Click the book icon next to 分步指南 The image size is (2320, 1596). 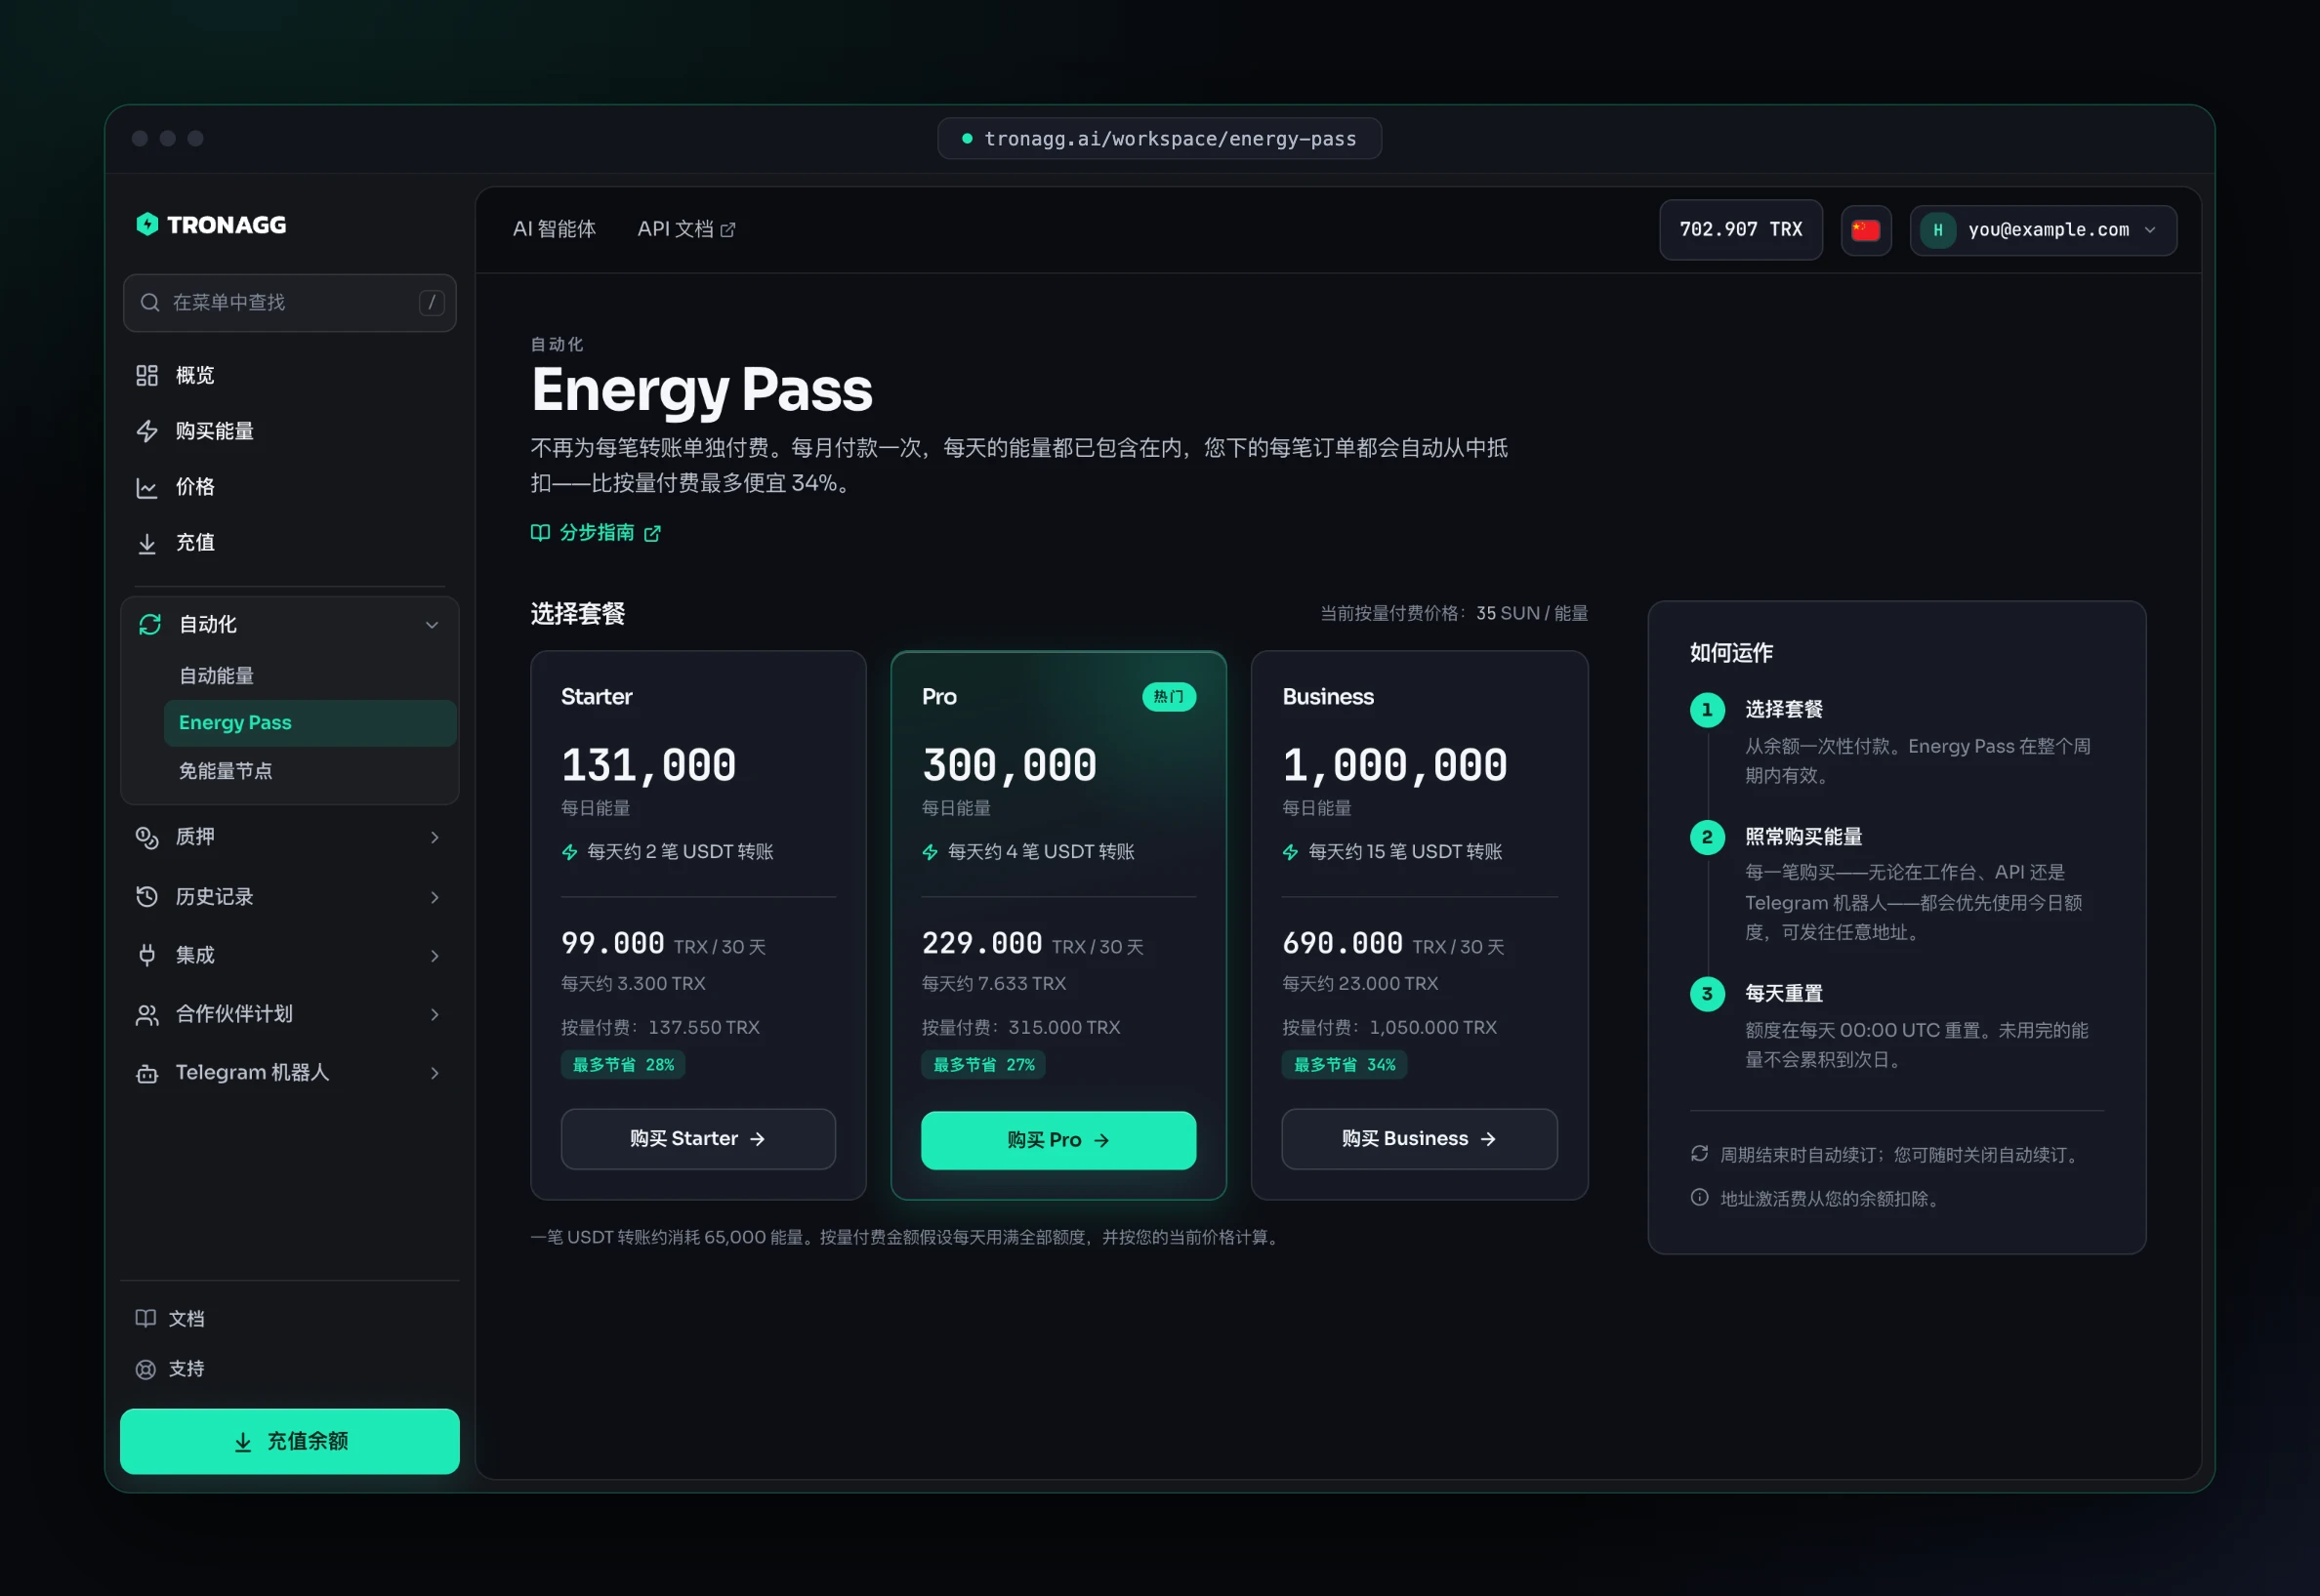[540, 532]
